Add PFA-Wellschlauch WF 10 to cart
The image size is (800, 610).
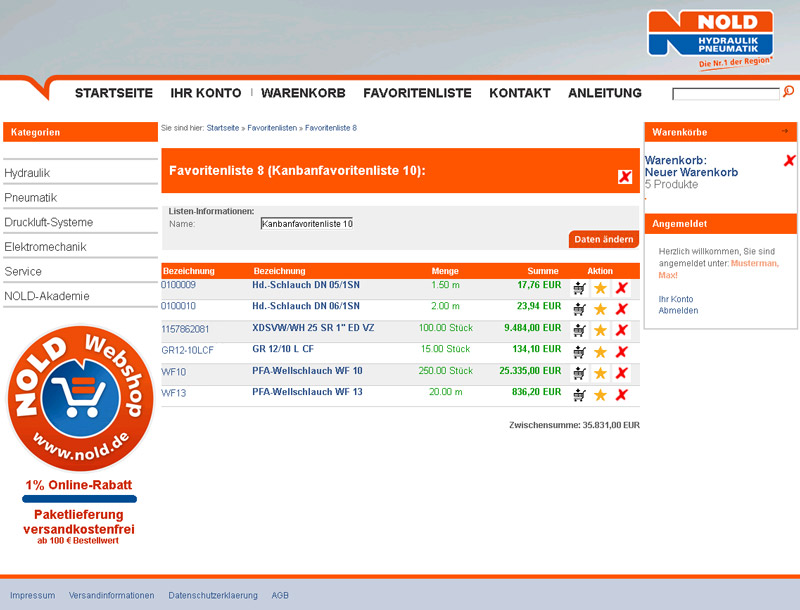click(579, 373)
